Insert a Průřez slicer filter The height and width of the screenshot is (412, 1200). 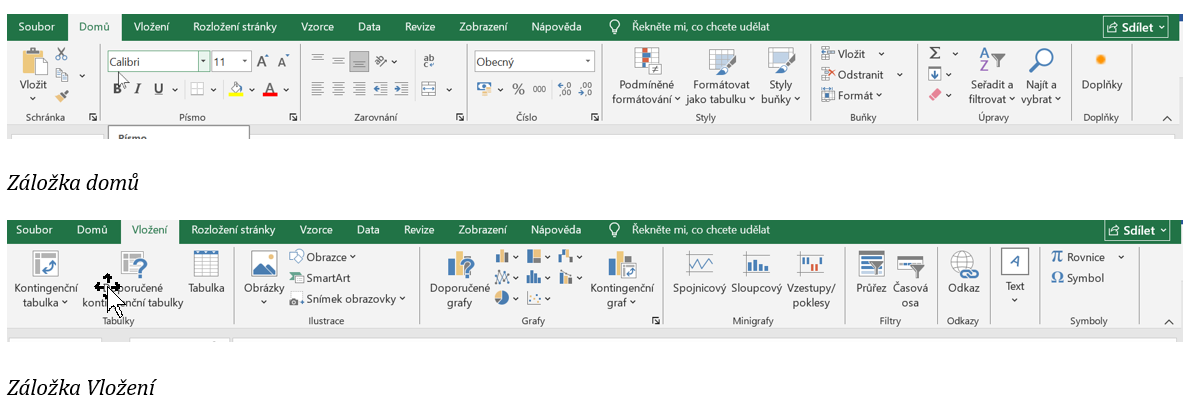click(871, 275)
